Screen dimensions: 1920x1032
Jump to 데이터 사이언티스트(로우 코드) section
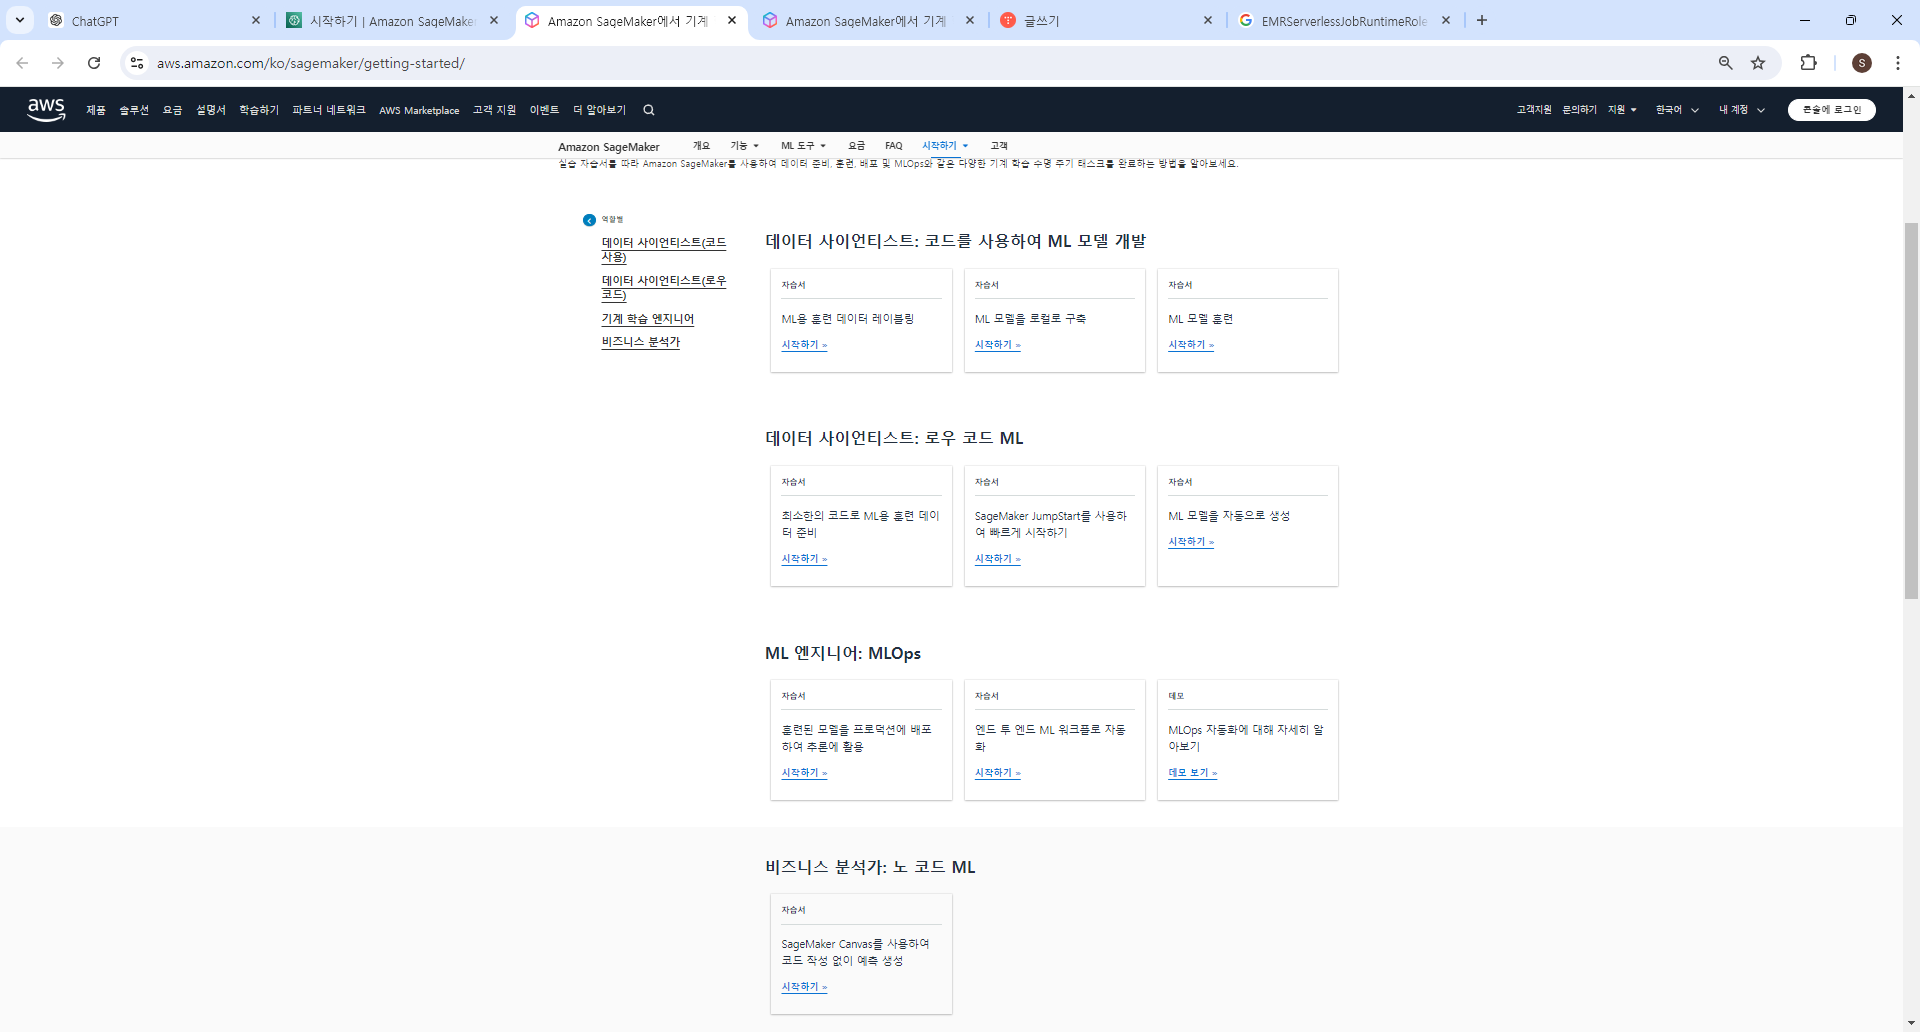point(664,288)
